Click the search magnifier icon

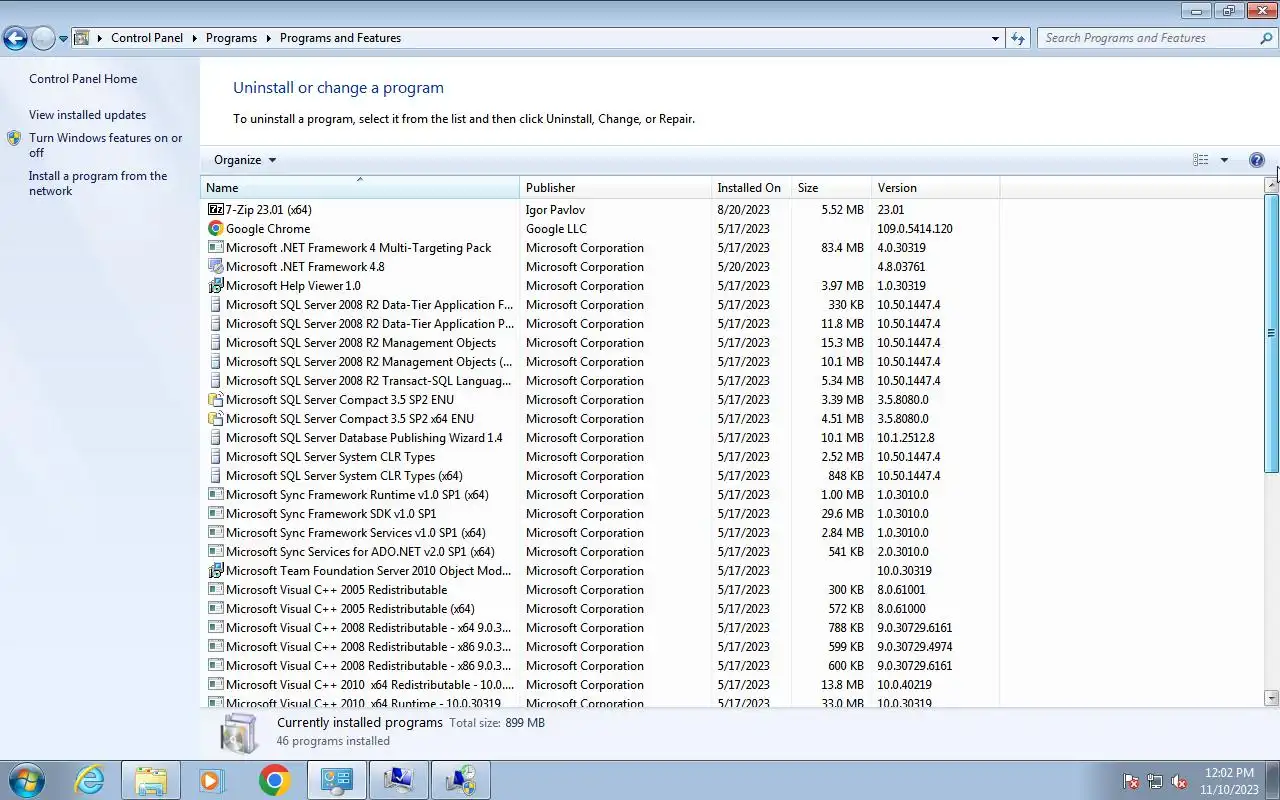click(x=1266, y=38)
